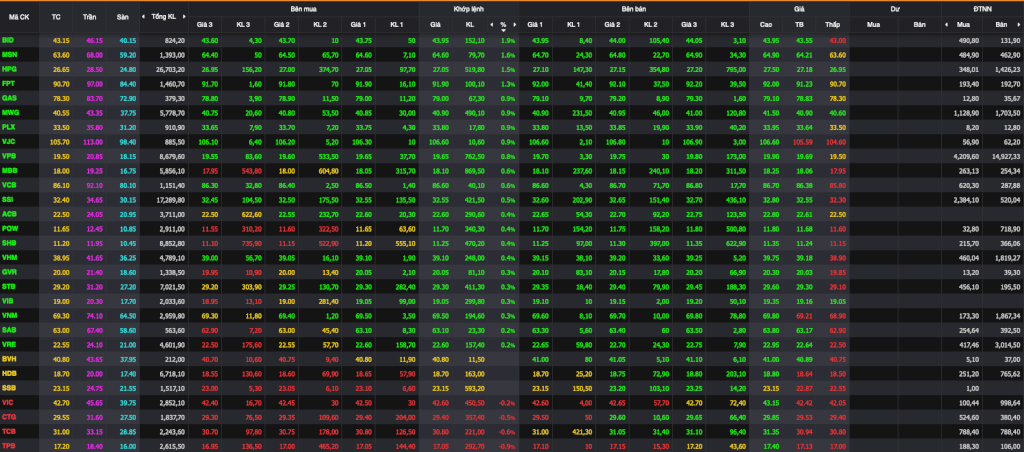Click the left arrow beside the % column header
Screen dimensions: 1024x452
click(x=492, y=25)
